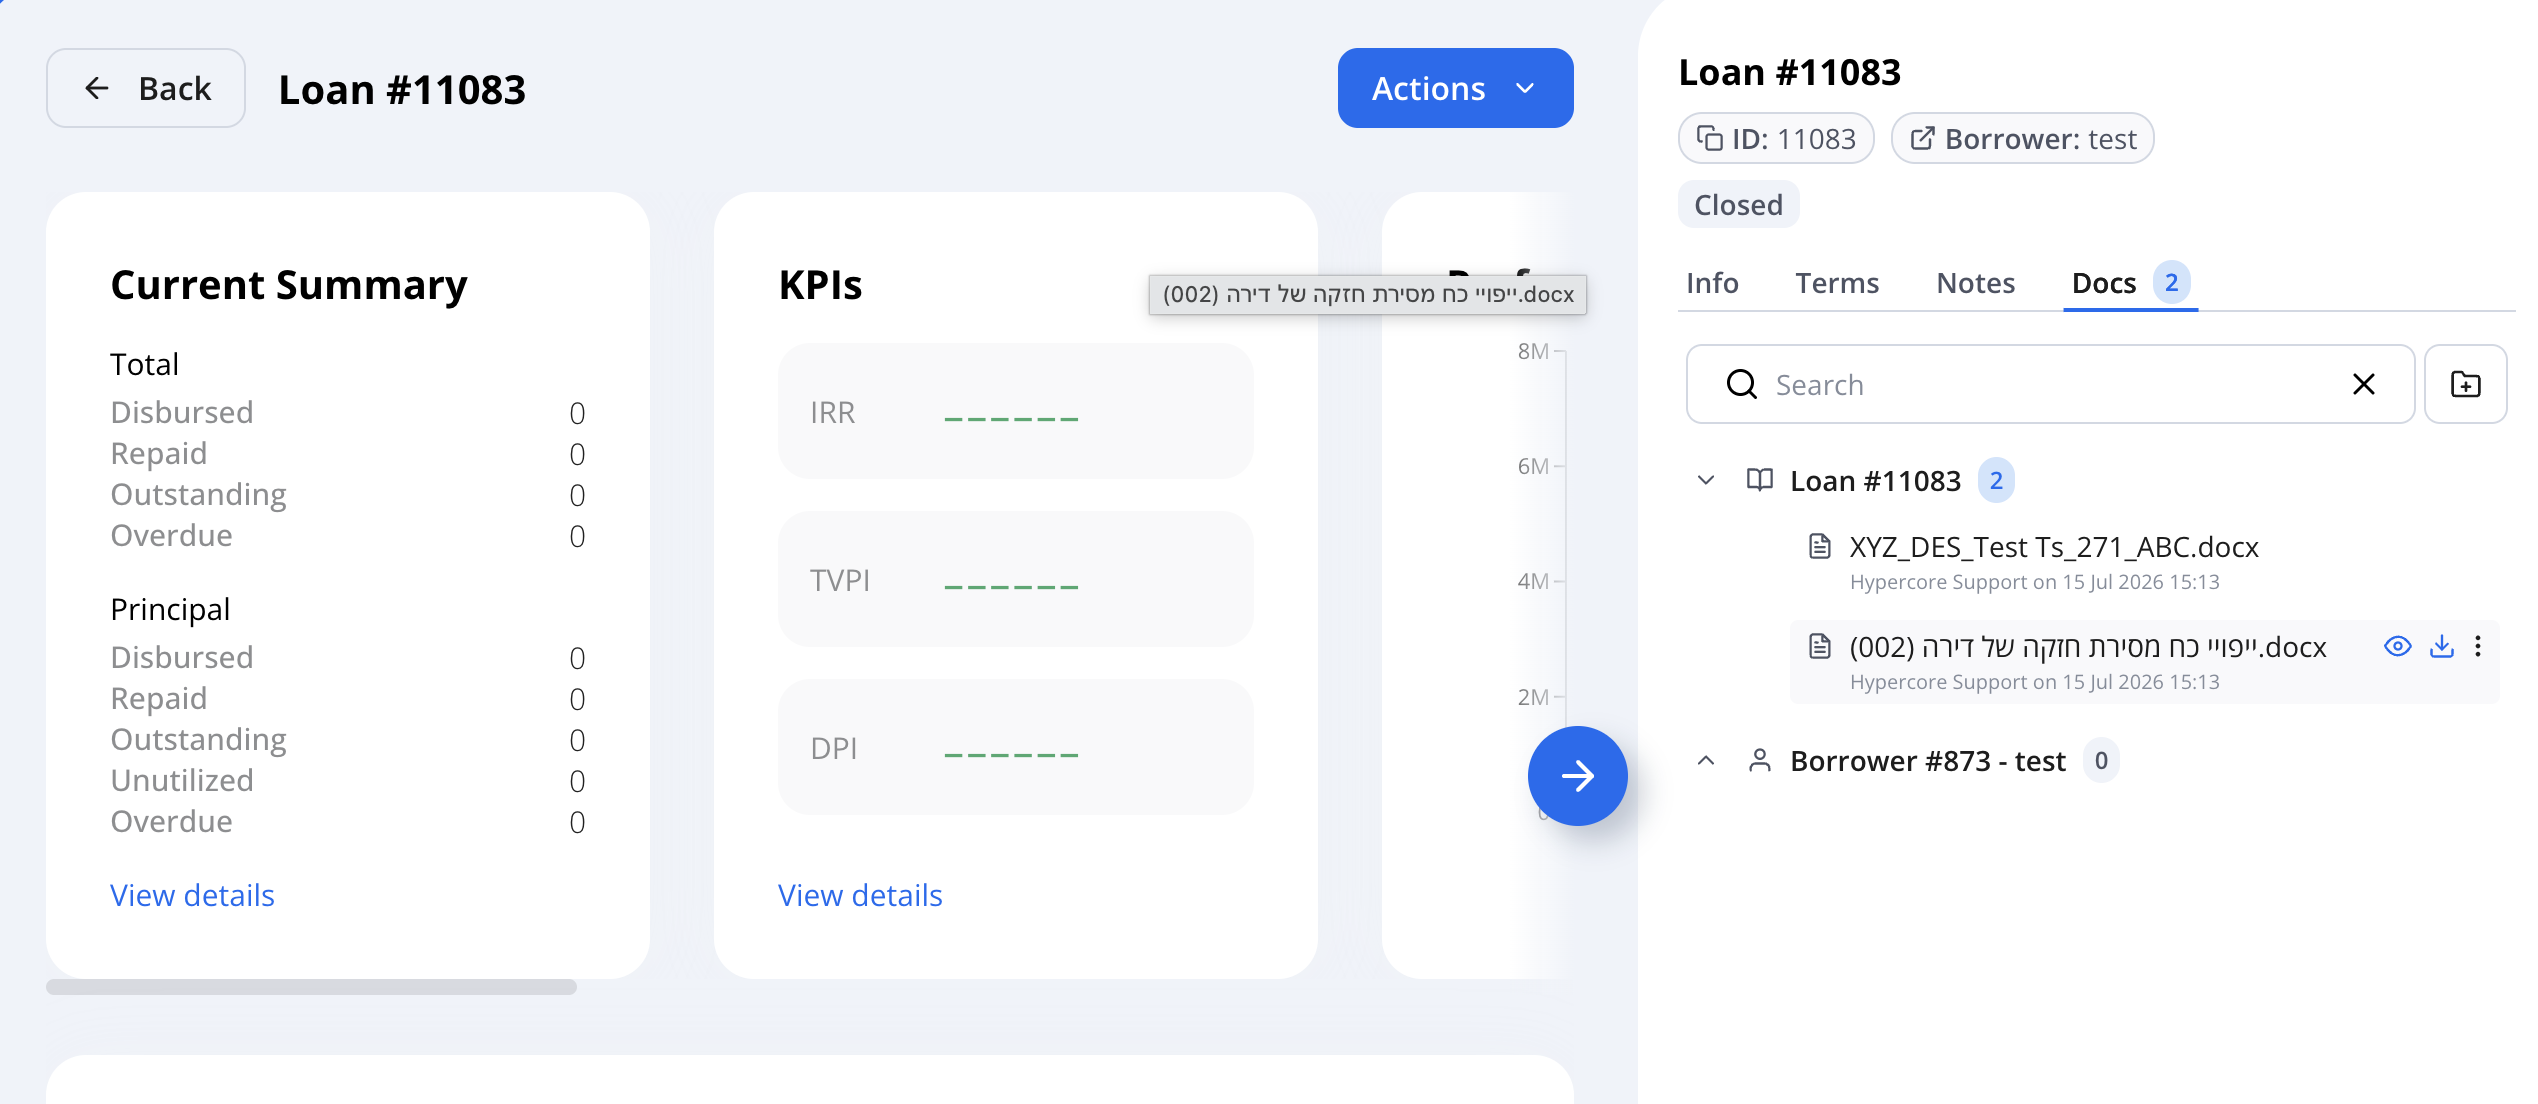Click the 'Principal' section label

pos(170,609)
